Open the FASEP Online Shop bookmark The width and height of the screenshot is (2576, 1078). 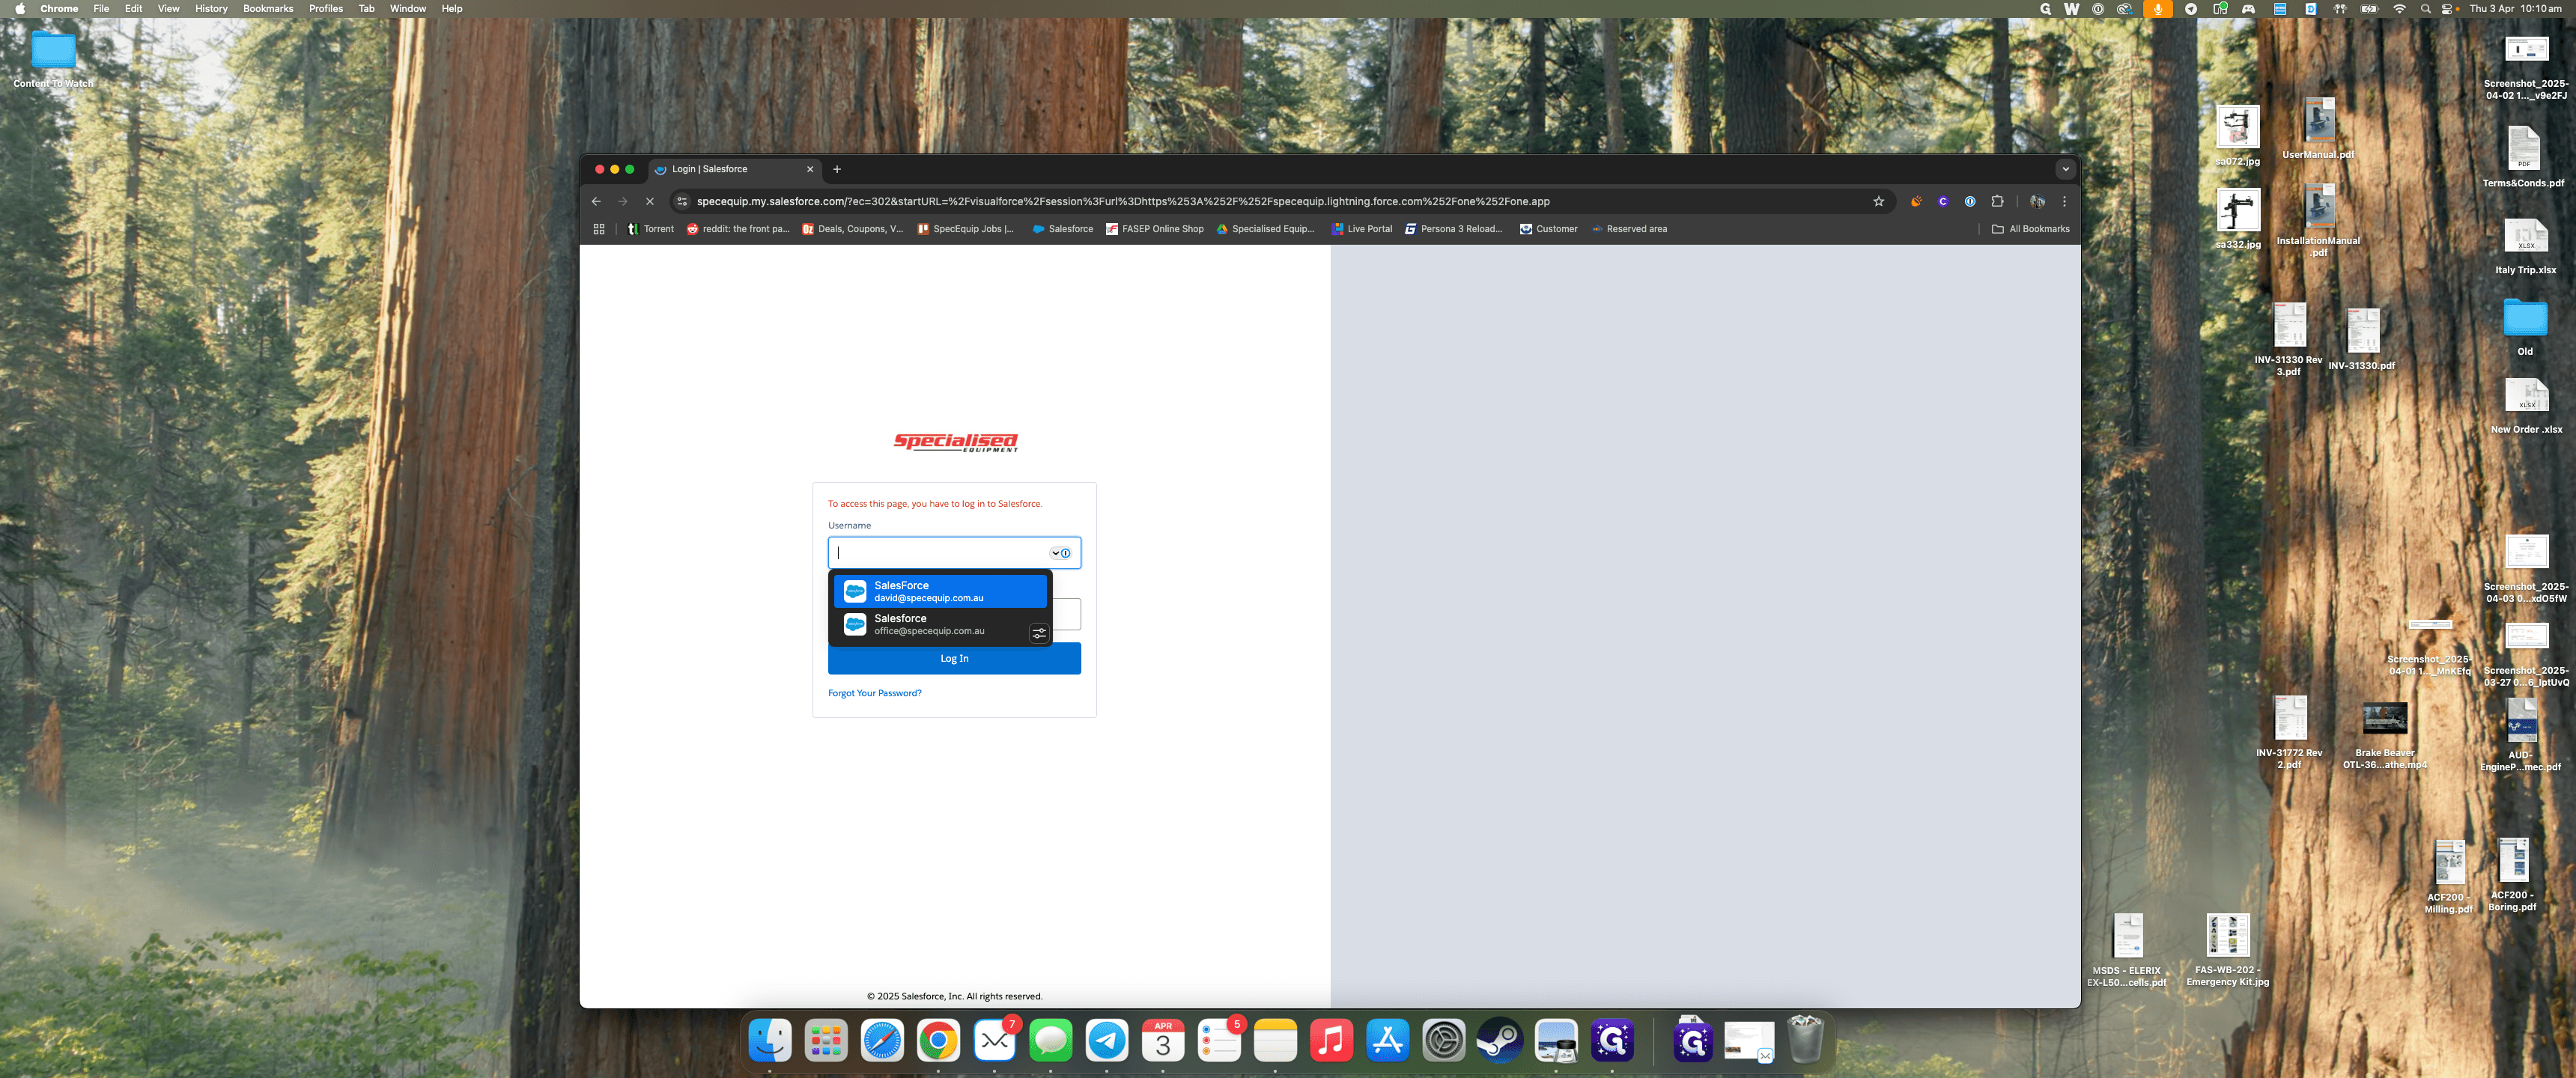coord(1155,229)
